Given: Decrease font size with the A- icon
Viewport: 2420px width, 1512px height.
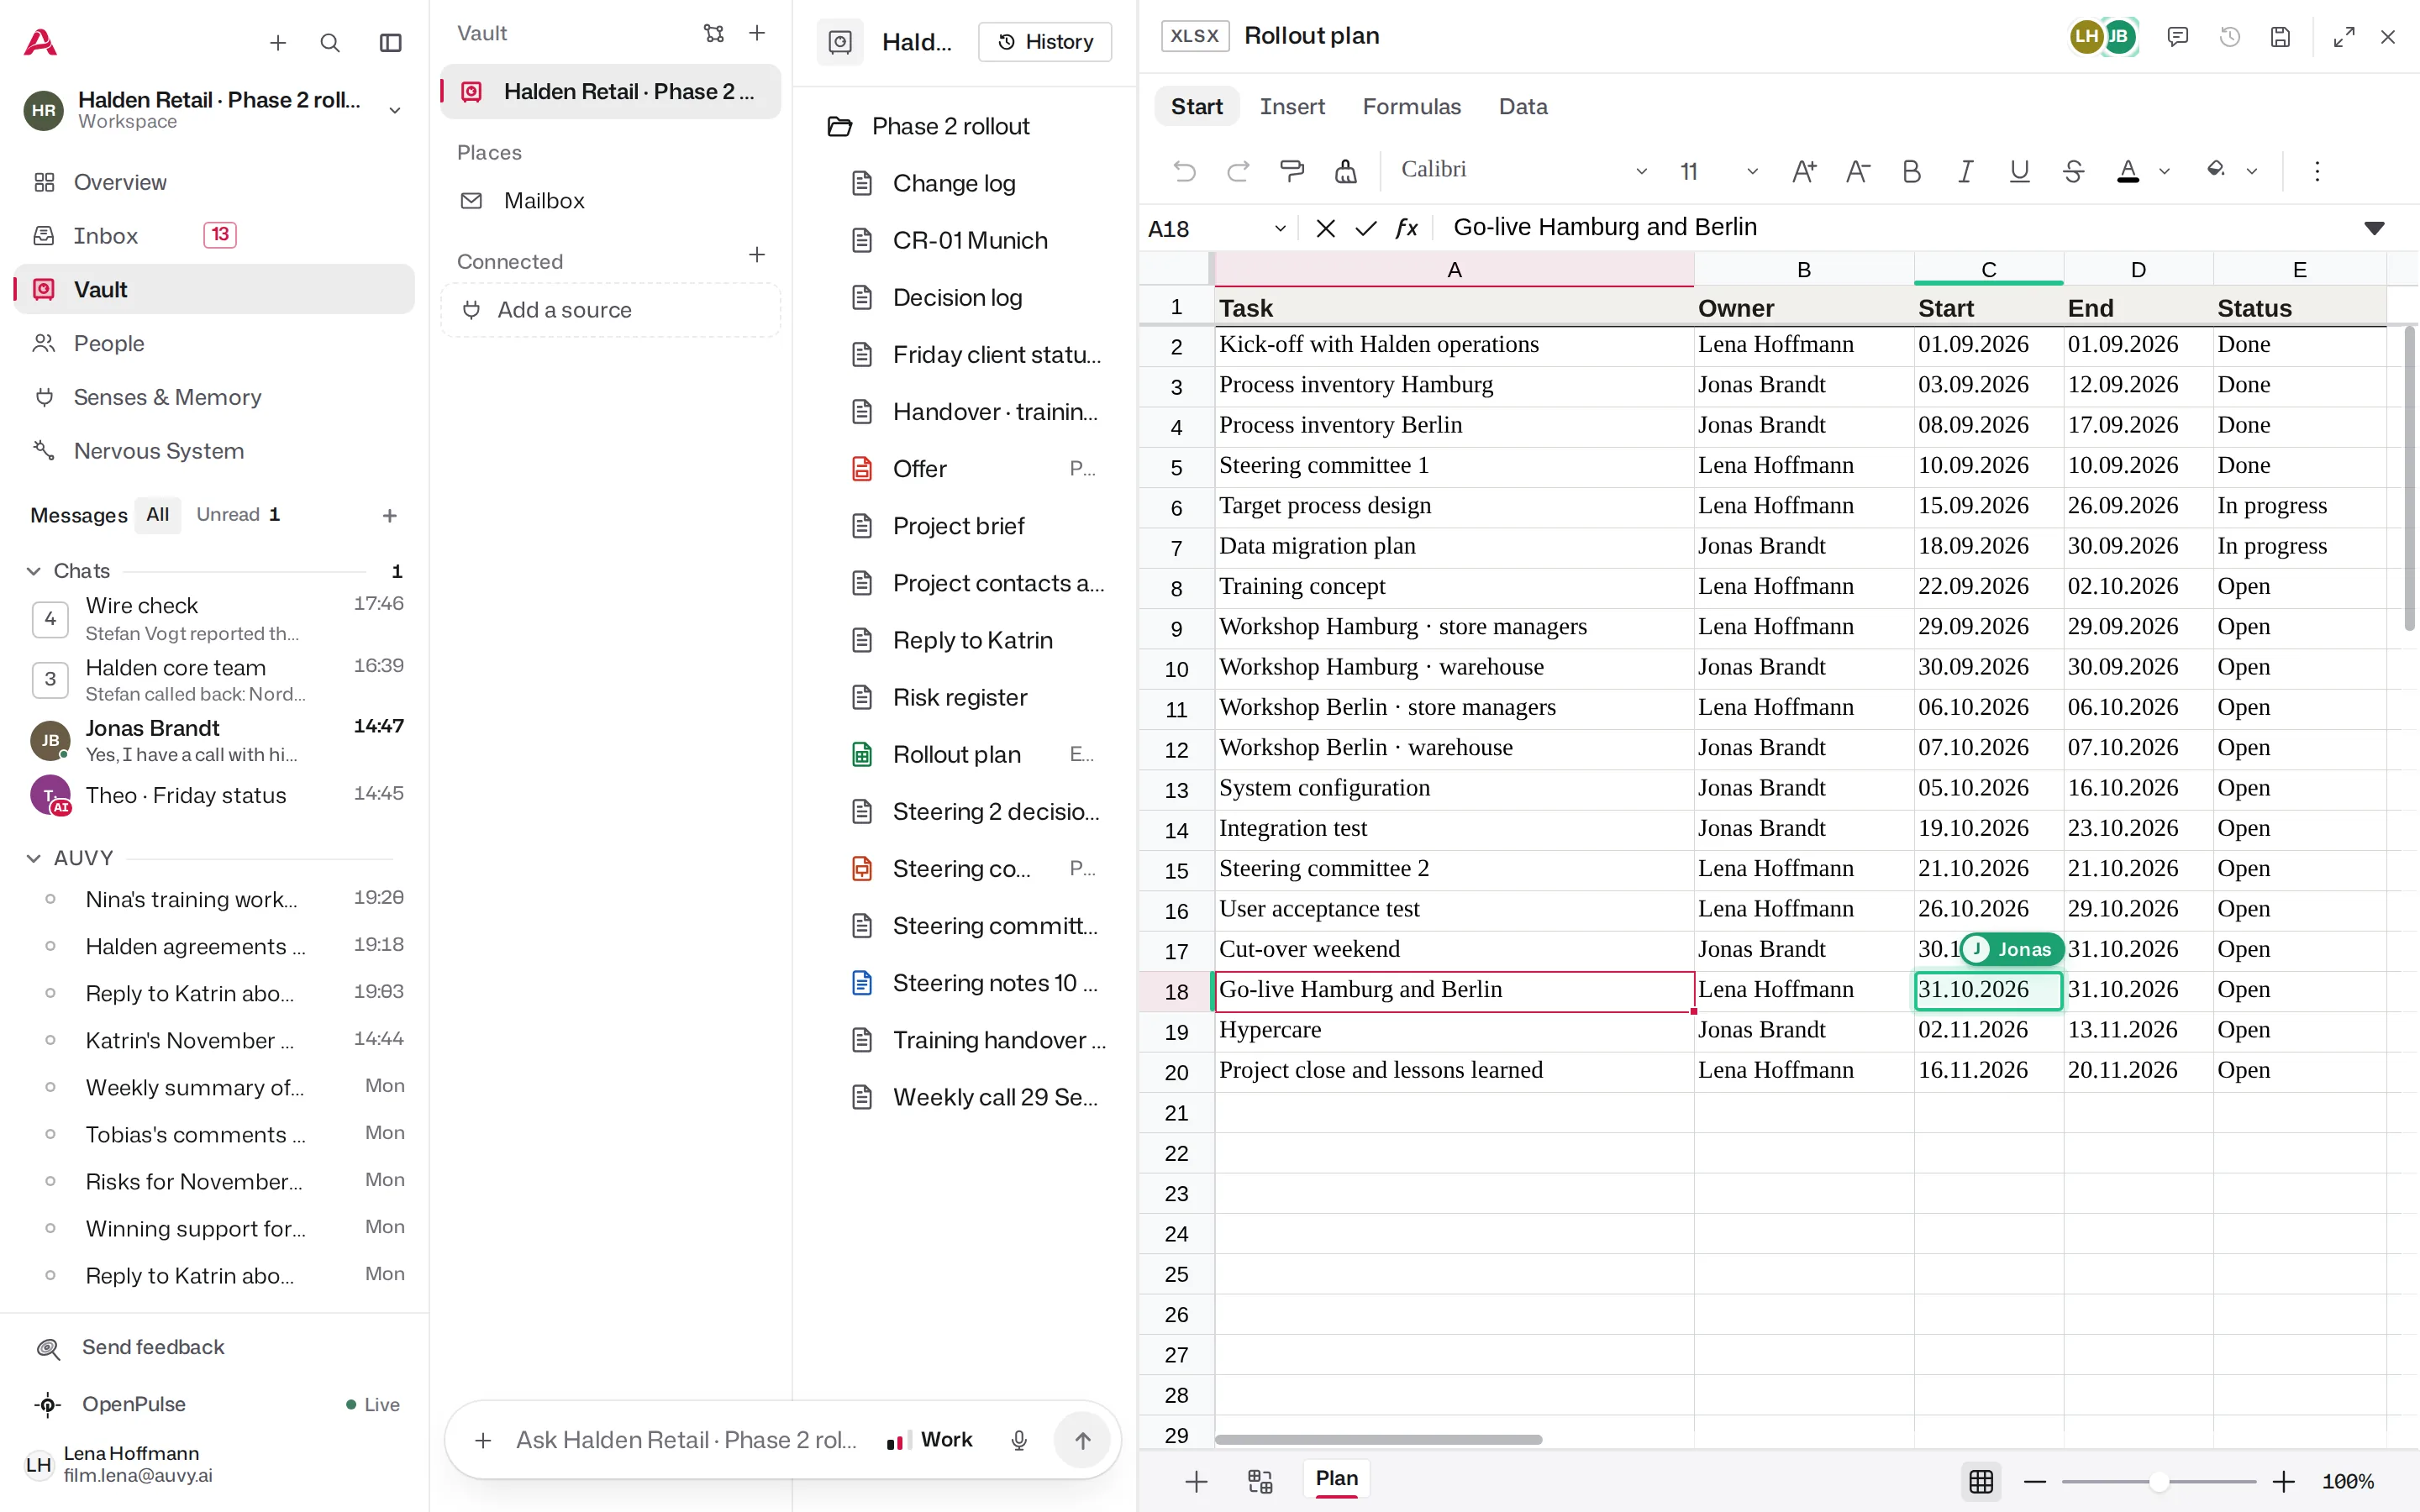Looking at the screenshot, I should [x=1858, y=171].
